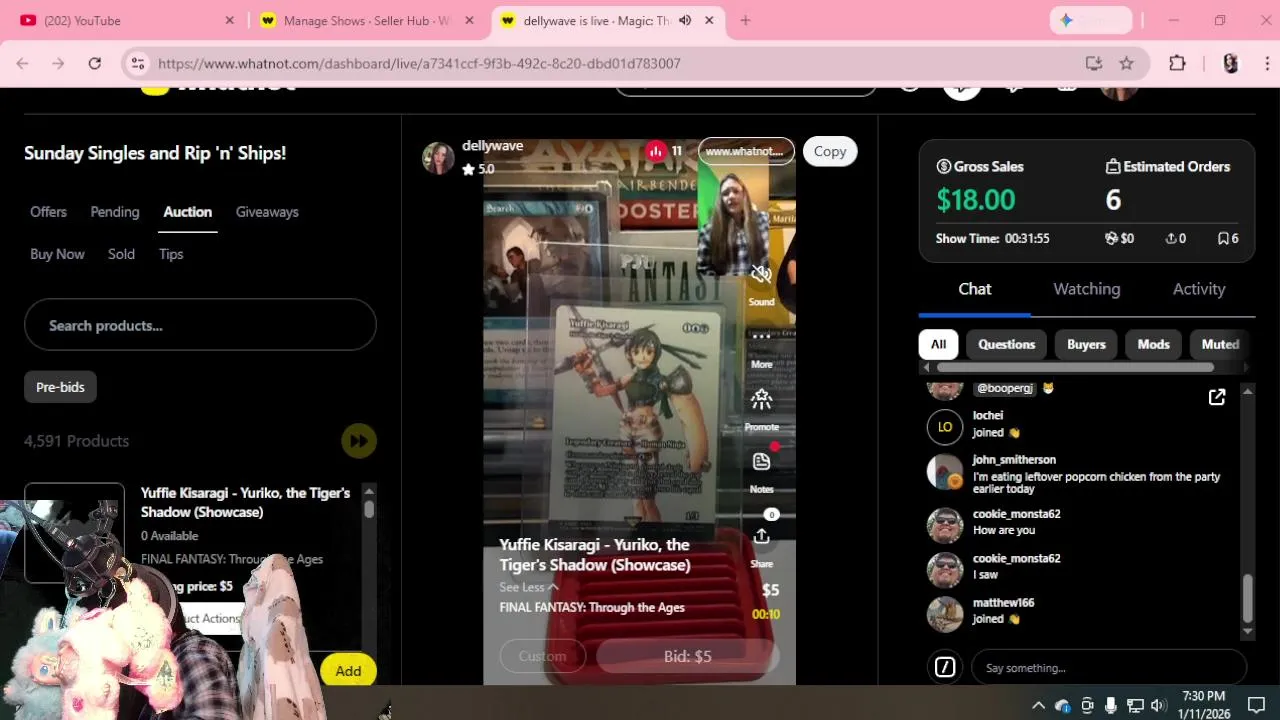Reload the page
Image resolution: width=1280 pixels, height=720 pixels.
(x=94, y=63)
